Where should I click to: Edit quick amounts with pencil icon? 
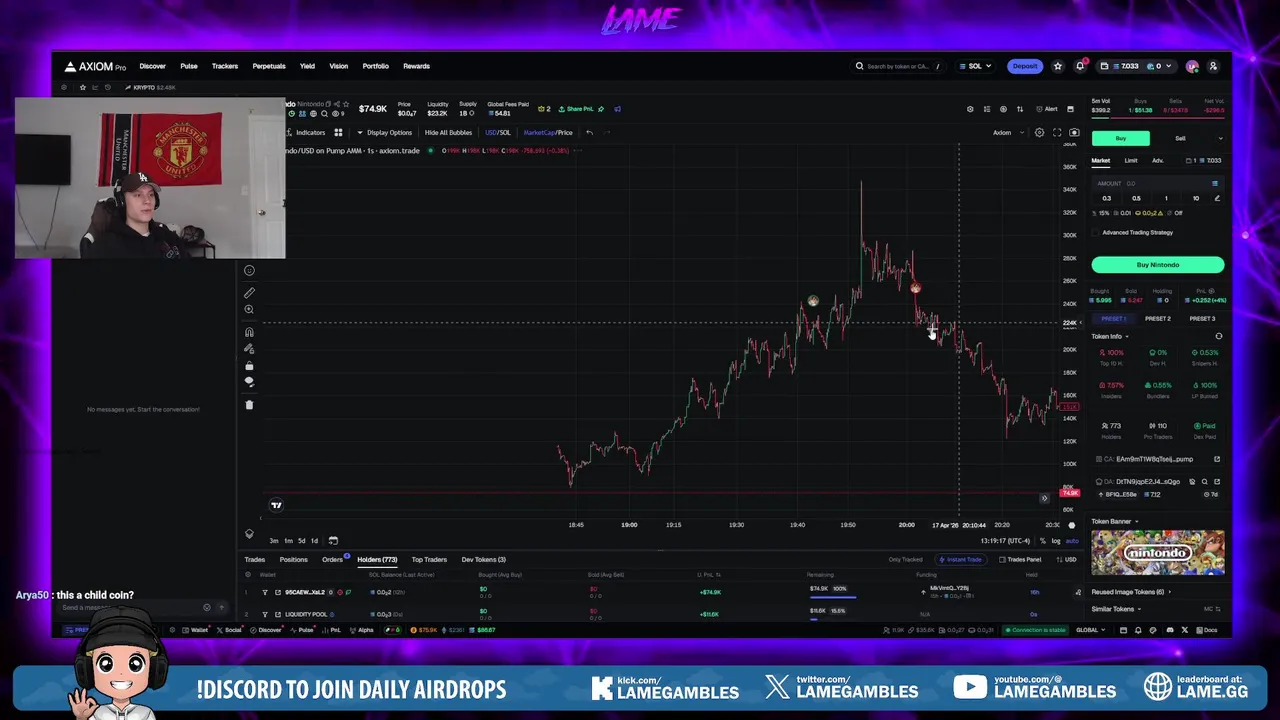pyautogui.click(x=1217, y=198)
